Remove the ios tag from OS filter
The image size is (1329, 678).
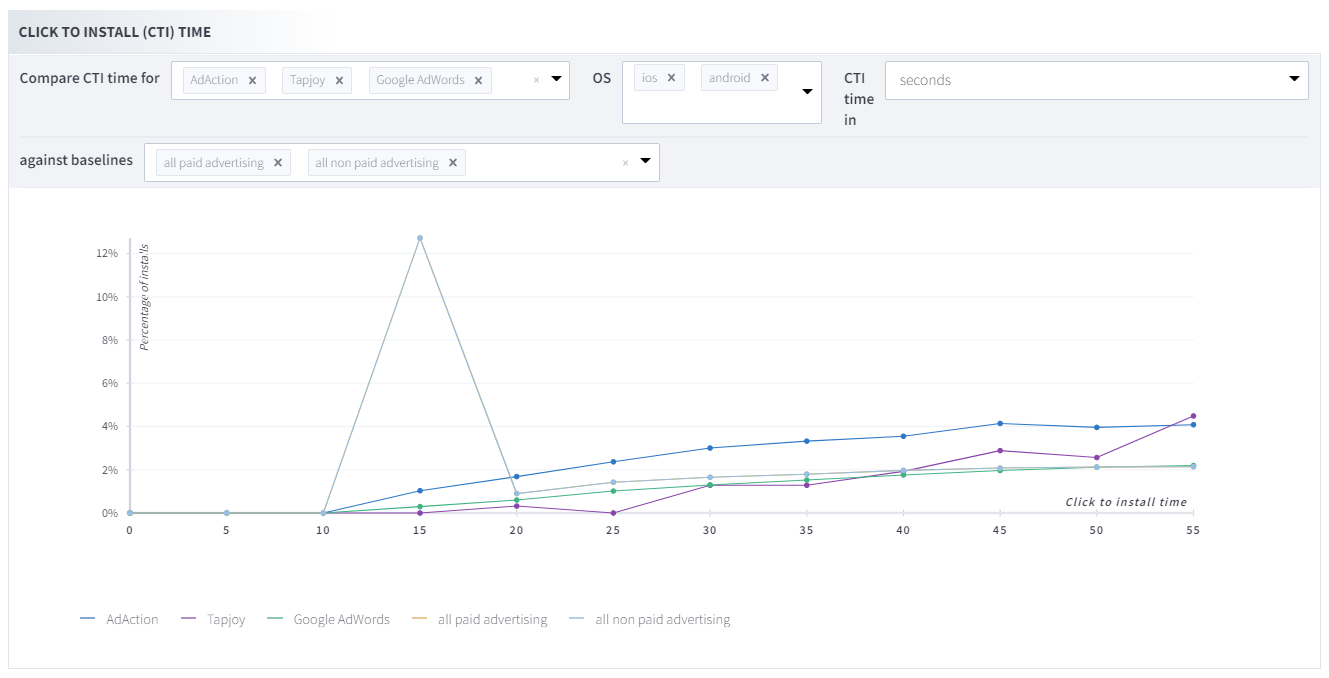pyautogui.click(x=671, y=78)
